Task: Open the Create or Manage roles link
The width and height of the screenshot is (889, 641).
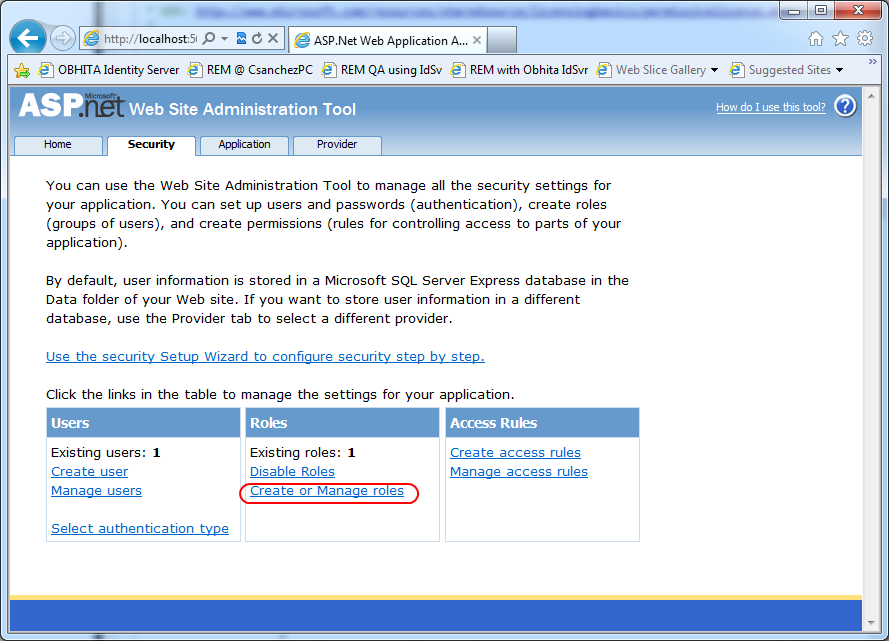Action: (327, 491)
